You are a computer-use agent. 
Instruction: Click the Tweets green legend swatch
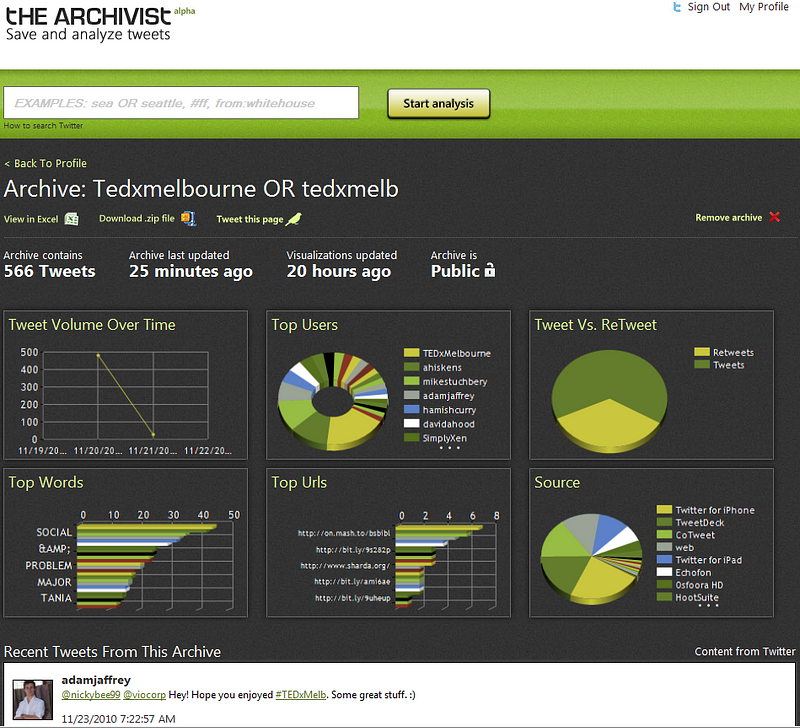pos(702,365)
